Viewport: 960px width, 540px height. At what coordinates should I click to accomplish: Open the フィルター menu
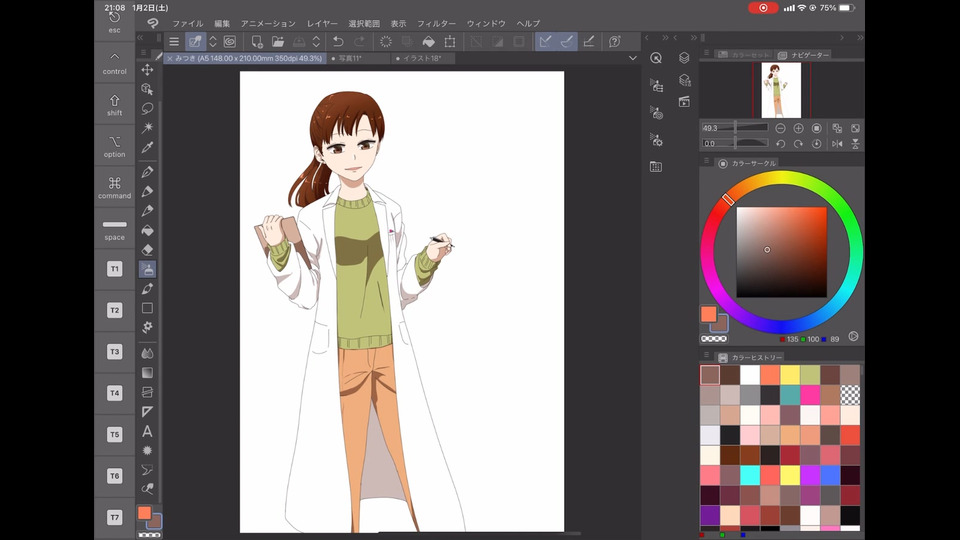tap(436, 23)
